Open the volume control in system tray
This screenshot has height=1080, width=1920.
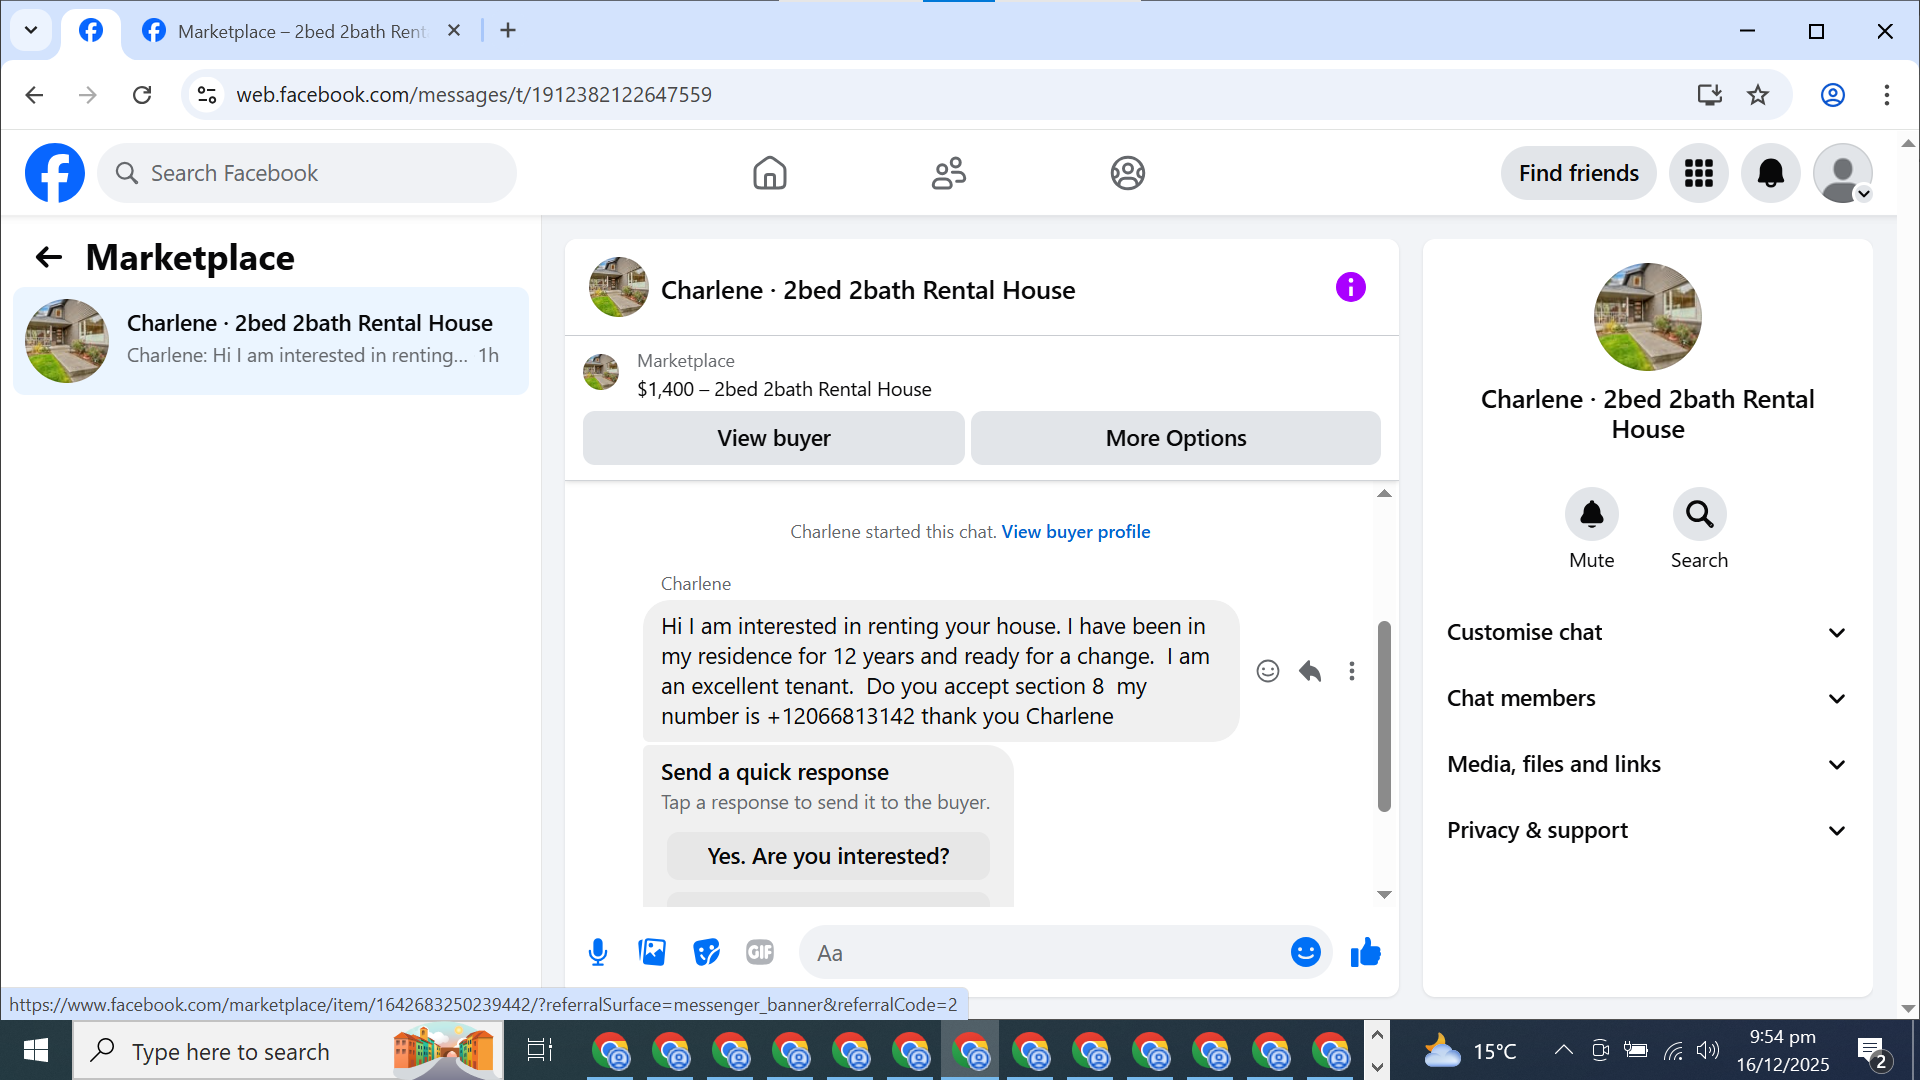1708,1050
